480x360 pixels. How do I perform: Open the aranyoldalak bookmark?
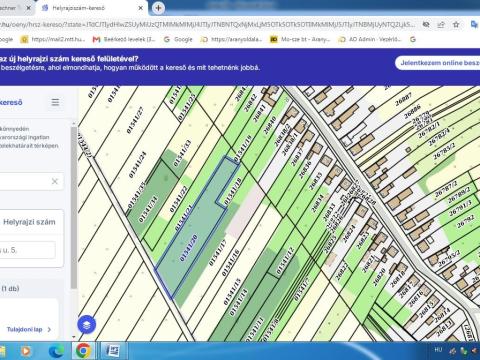tap(231, 39)
